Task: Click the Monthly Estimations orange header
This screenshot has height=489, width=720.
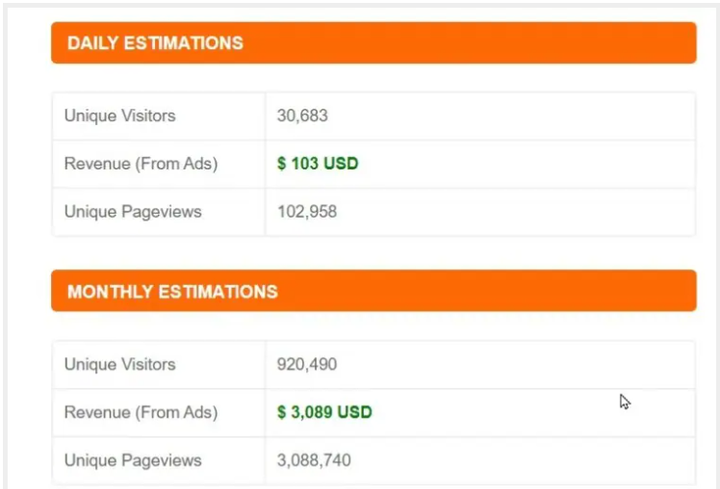Action: click(374, 291)
